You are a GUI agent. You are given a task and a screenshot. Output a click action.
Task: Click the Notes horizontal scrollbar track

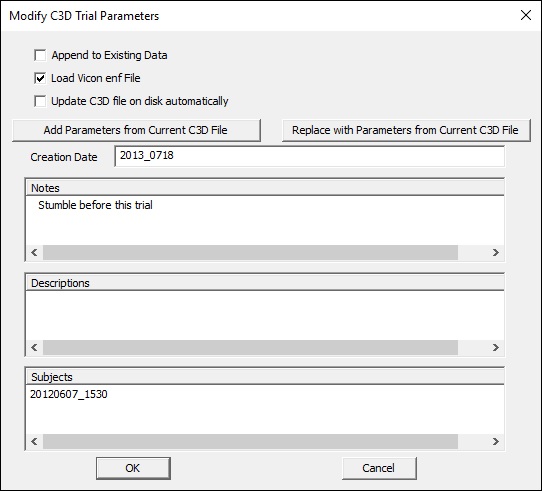250,252
